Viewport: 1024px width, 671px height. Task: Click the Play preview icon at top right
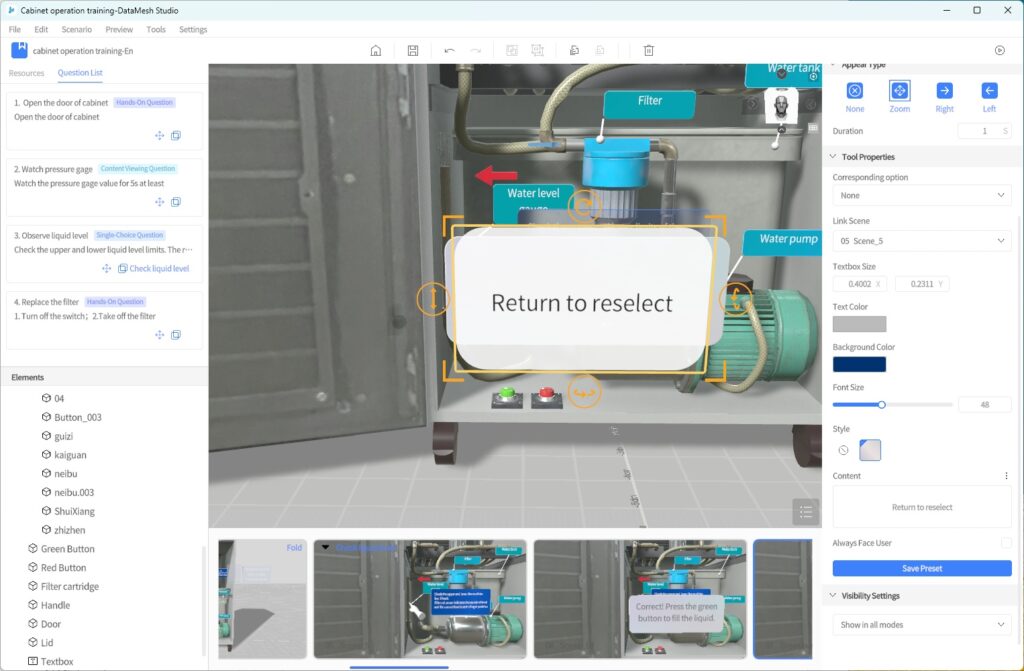pyautogui.click(x=999, y=50)
